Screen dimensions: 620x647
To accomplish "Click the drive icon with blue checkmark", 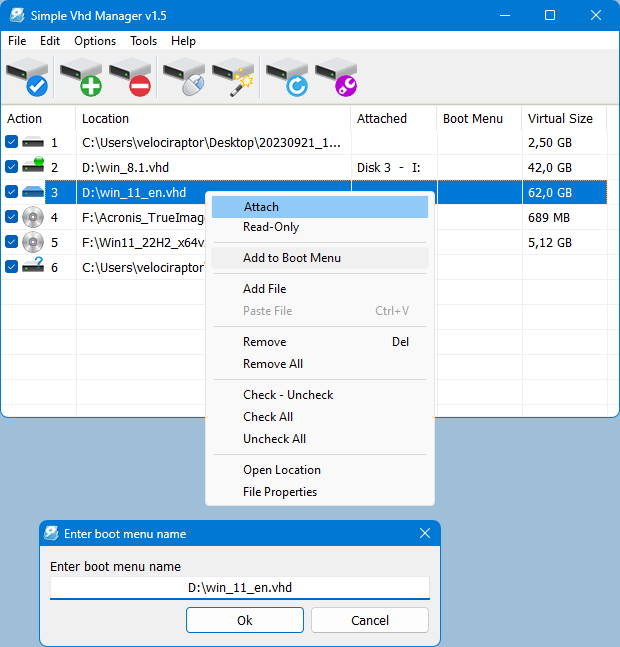I will [27, 77].
